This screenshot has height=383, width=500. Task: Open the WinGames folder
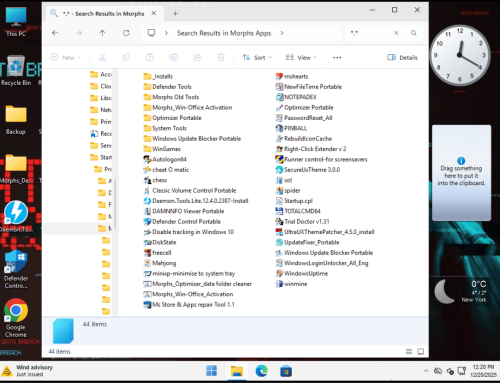pos(162,149)
